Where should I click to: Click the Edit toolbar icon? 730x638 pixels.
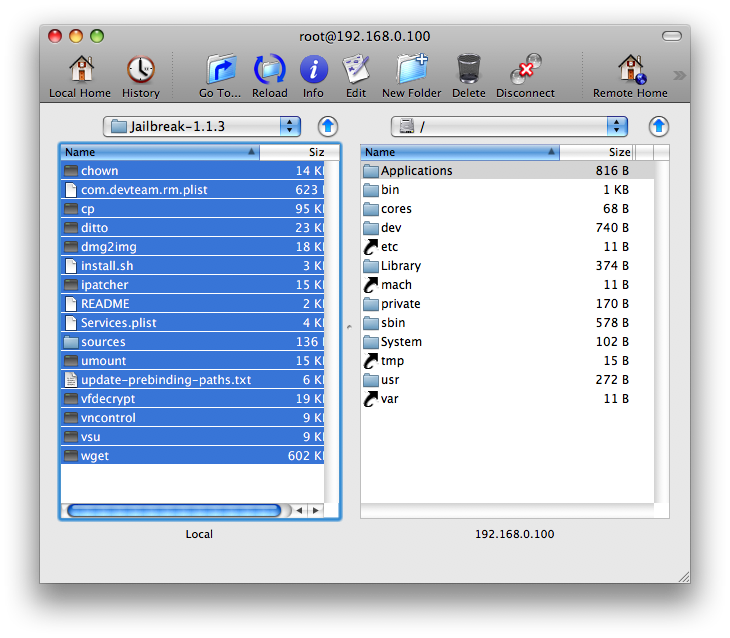point(356,71)
